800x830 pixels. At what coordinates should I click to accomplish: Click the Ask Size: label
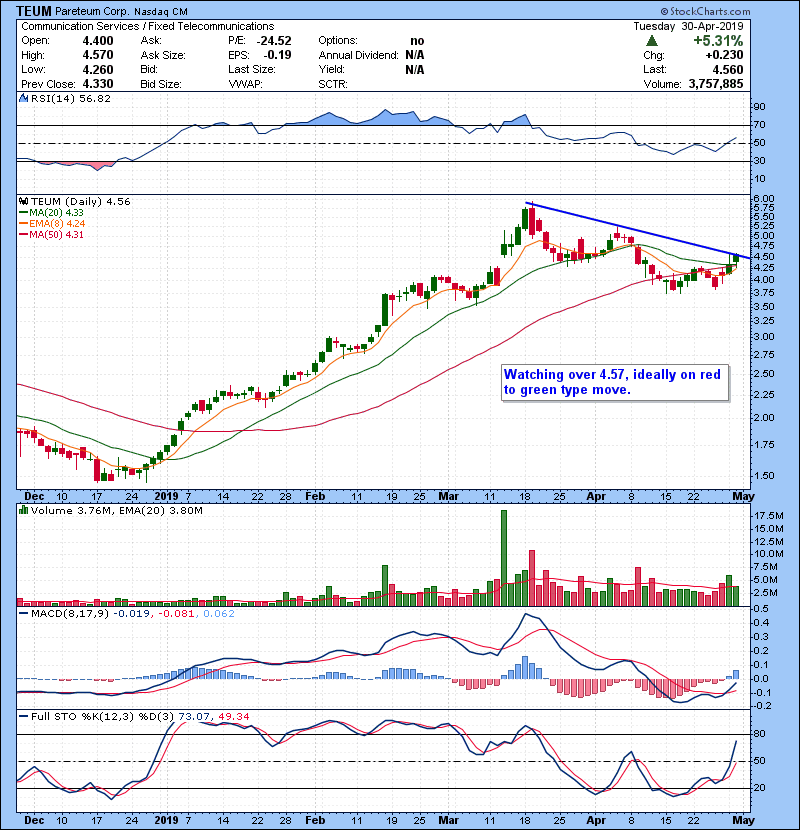(163, 55)
